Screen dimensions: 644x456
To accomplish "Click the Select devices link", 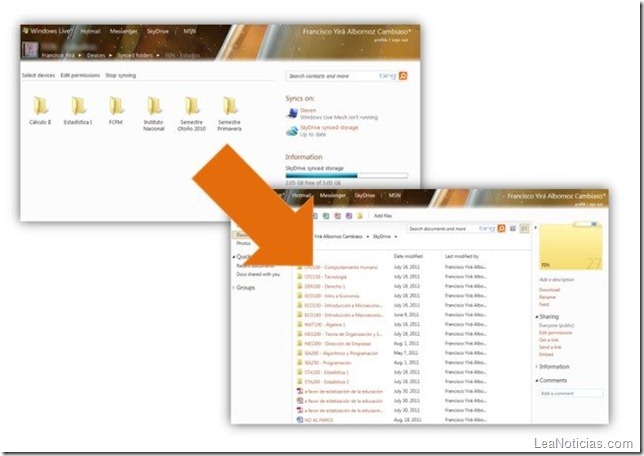I will coord(38,75).
